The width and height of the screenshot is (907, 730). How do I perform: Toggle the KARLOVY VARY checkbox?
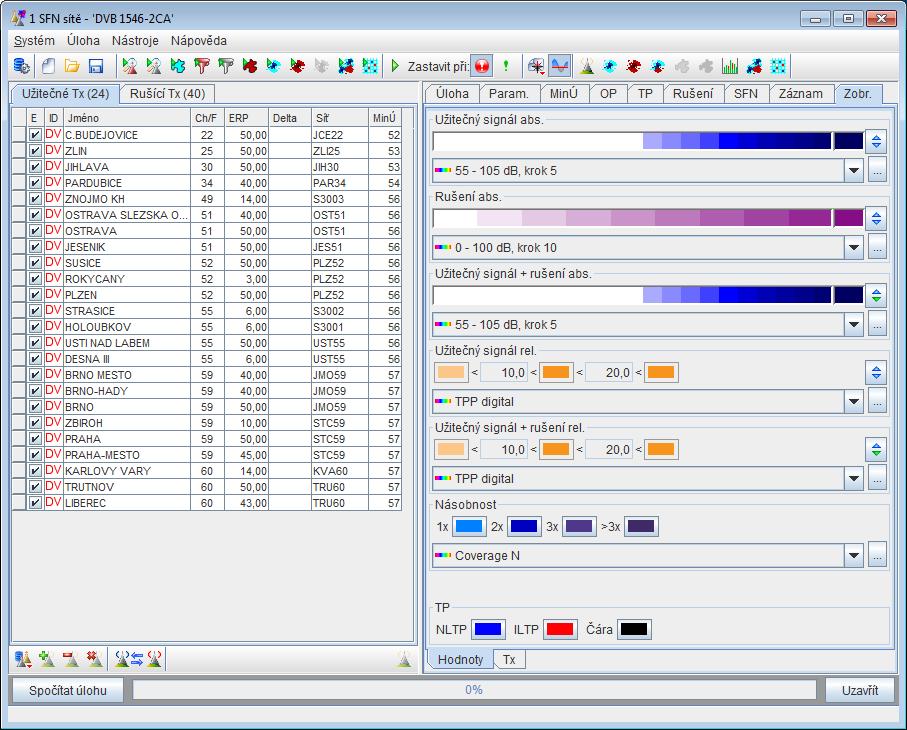(x=35, y=471)
